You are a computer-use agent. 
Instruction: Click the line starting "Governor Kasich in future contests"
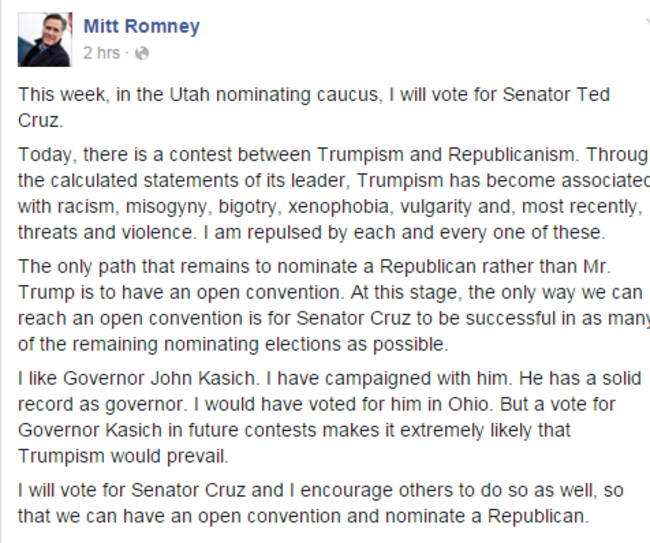pyautogui.click(x=294, y=432)
